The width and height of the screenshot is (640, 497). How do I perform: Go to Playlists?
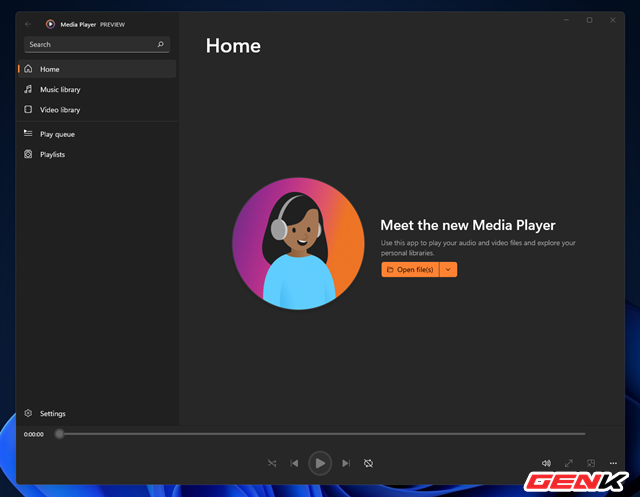pyautogui.click(x=97, y=154)
